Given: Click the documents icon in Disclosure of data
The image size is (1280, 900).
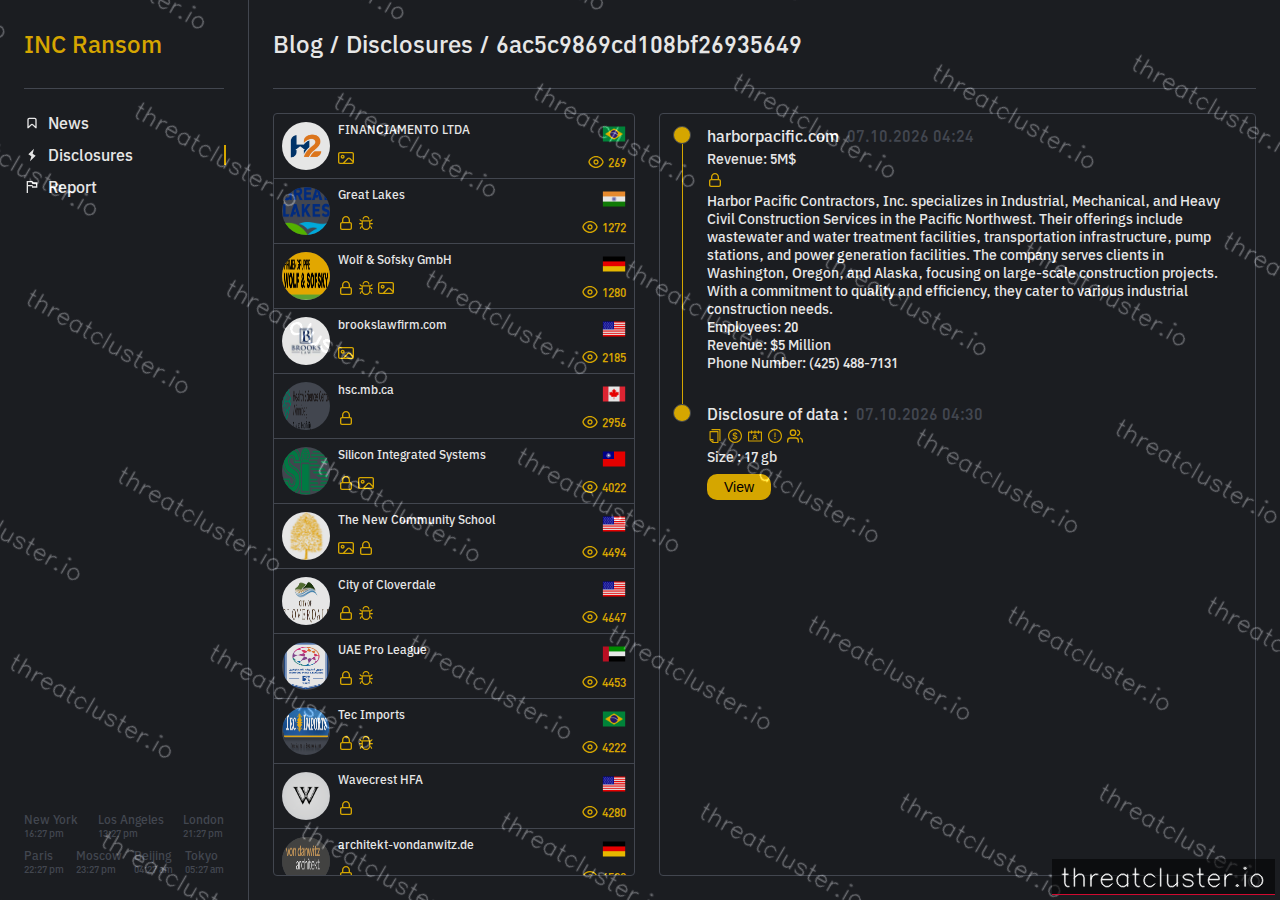Looking at the screenshot, I should point(715,436).
